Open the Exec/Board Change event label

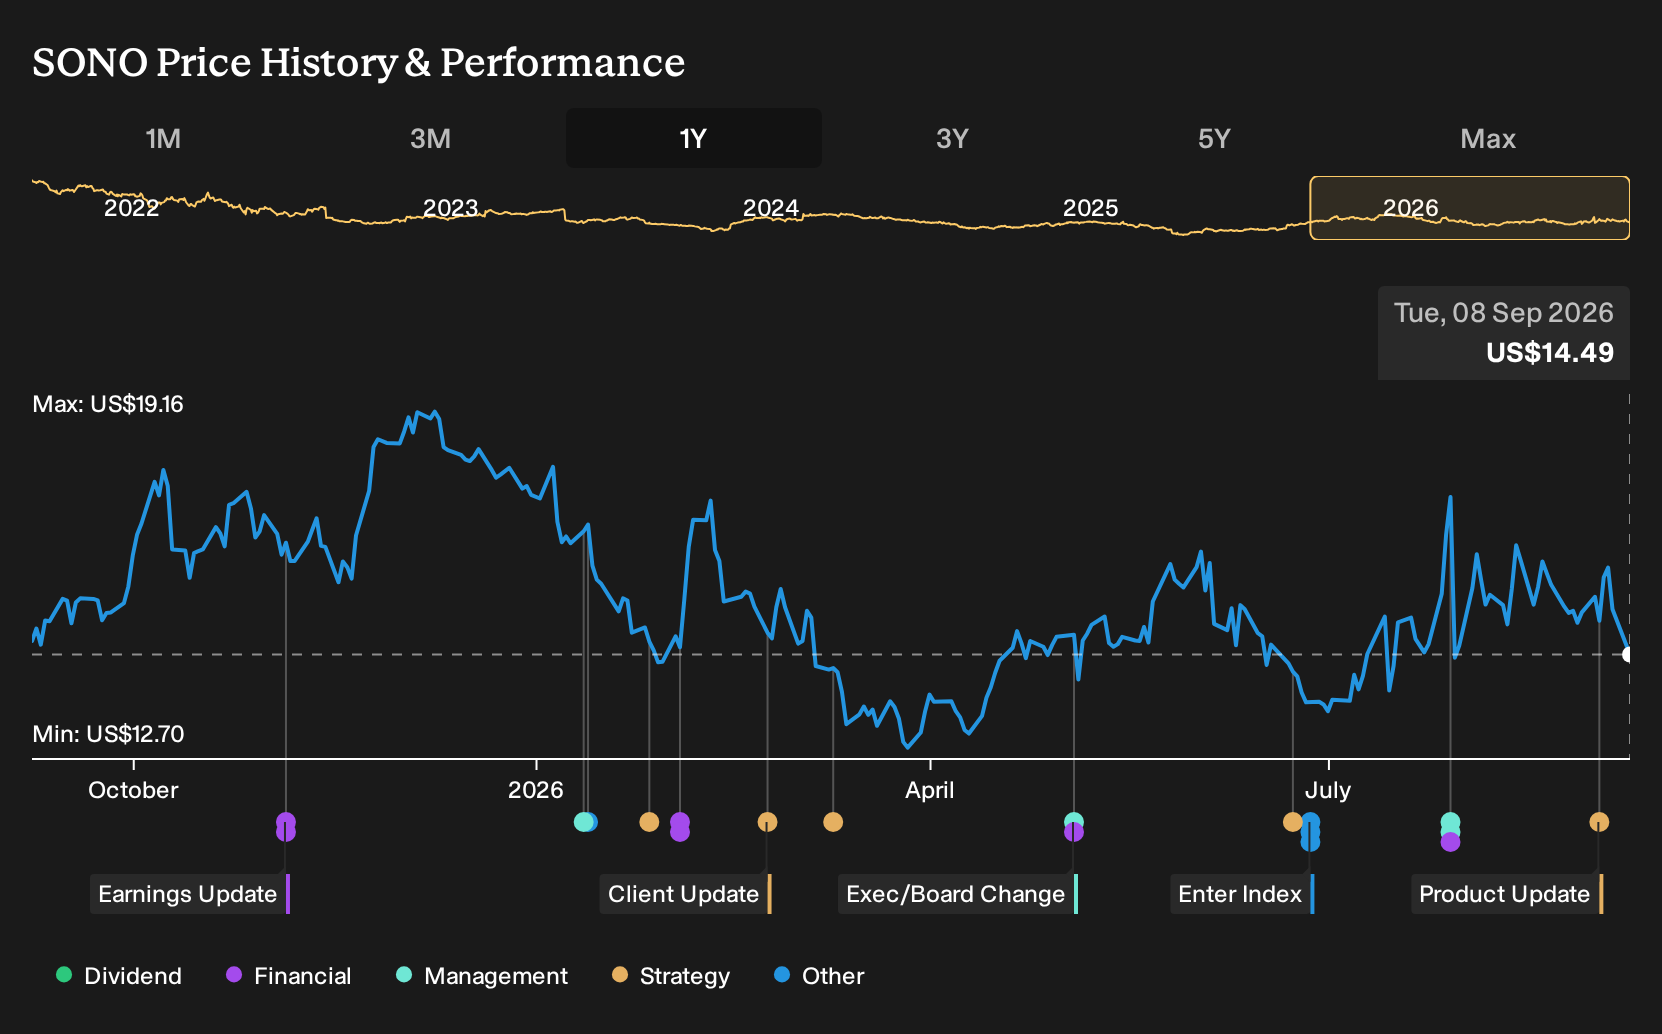click(x=958, y=894)
